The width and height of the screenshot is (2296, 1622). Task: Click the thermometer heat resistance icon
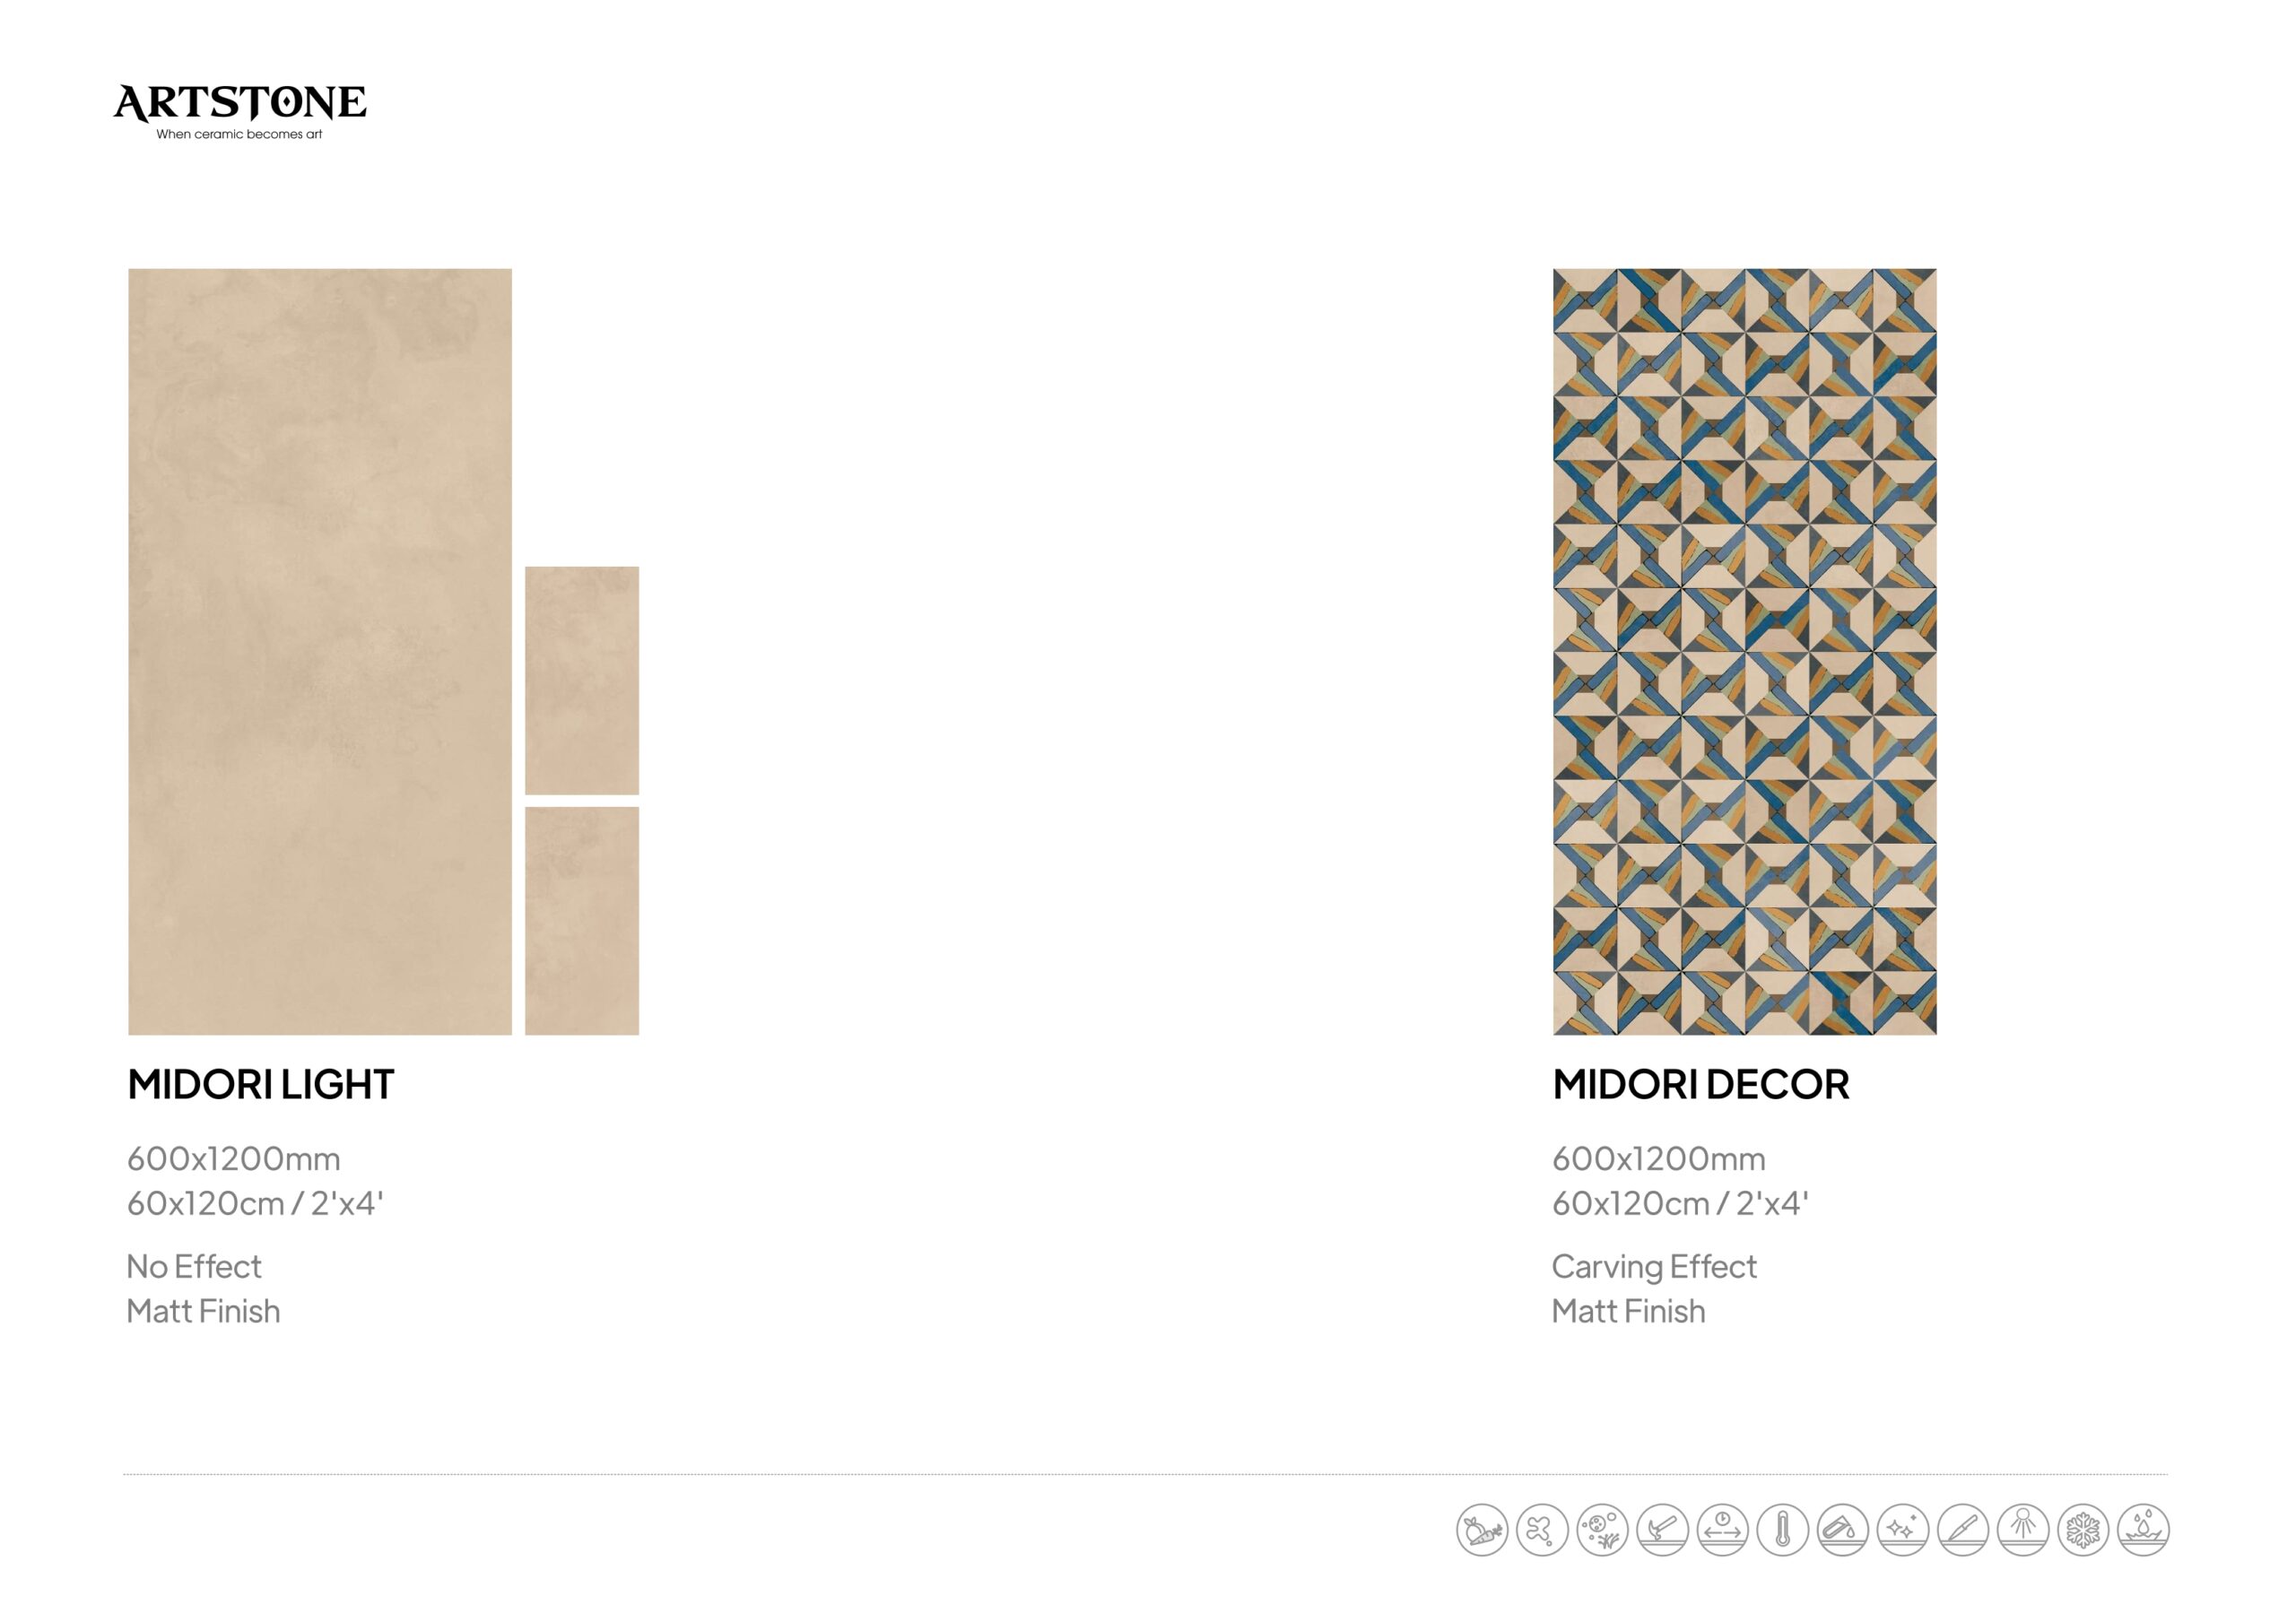pos(1782,1529)
